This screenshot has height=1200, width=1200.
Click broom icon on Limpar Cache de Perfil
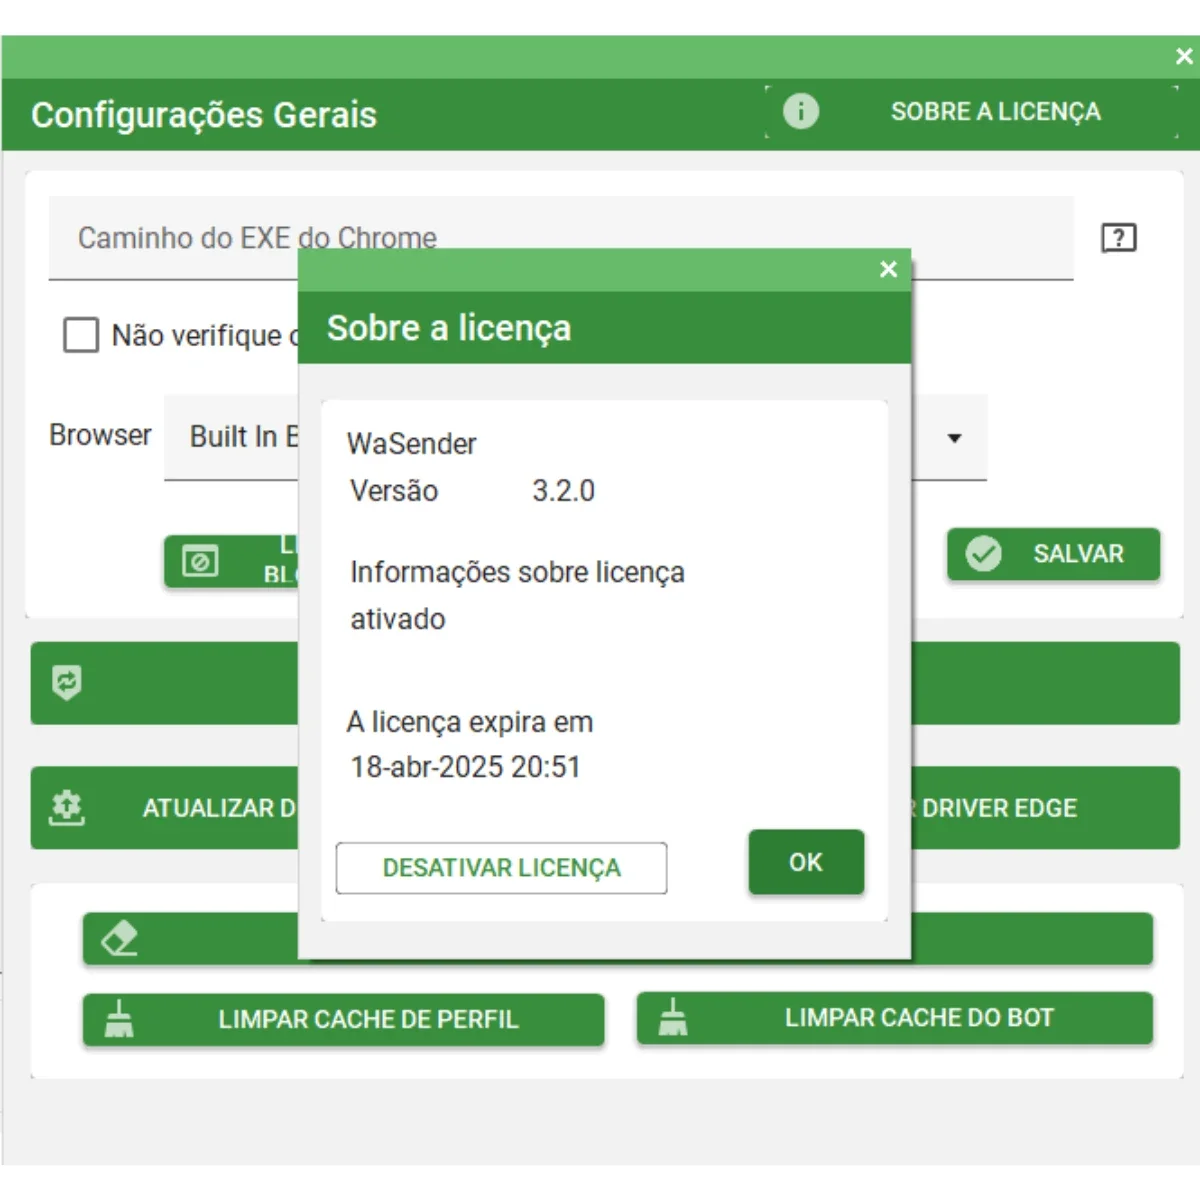coord(119,1019)
